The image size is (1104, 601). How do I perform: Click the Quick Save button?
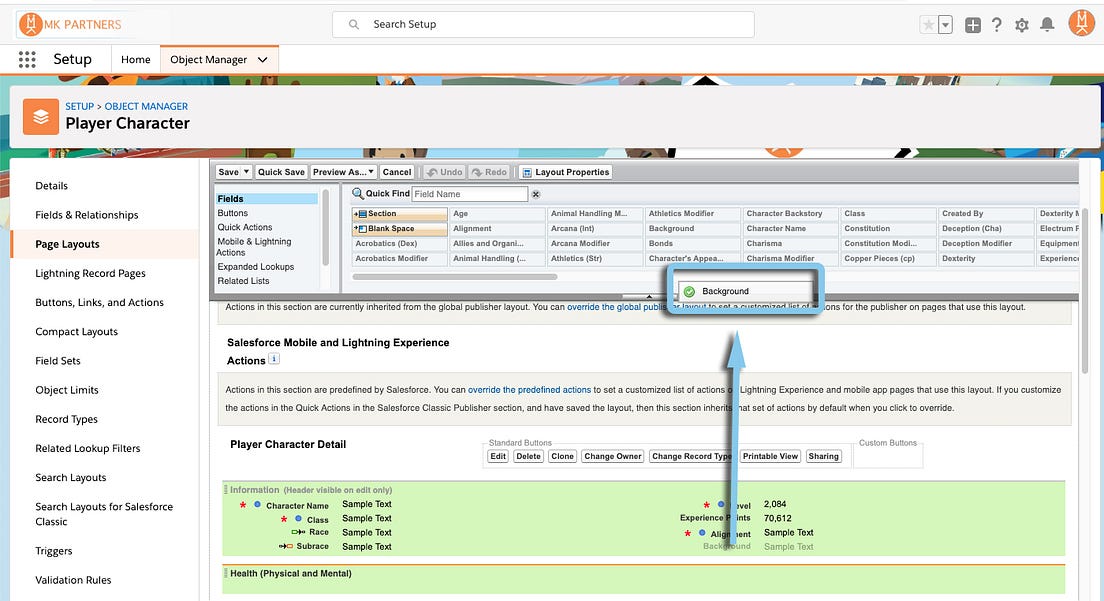281,172
